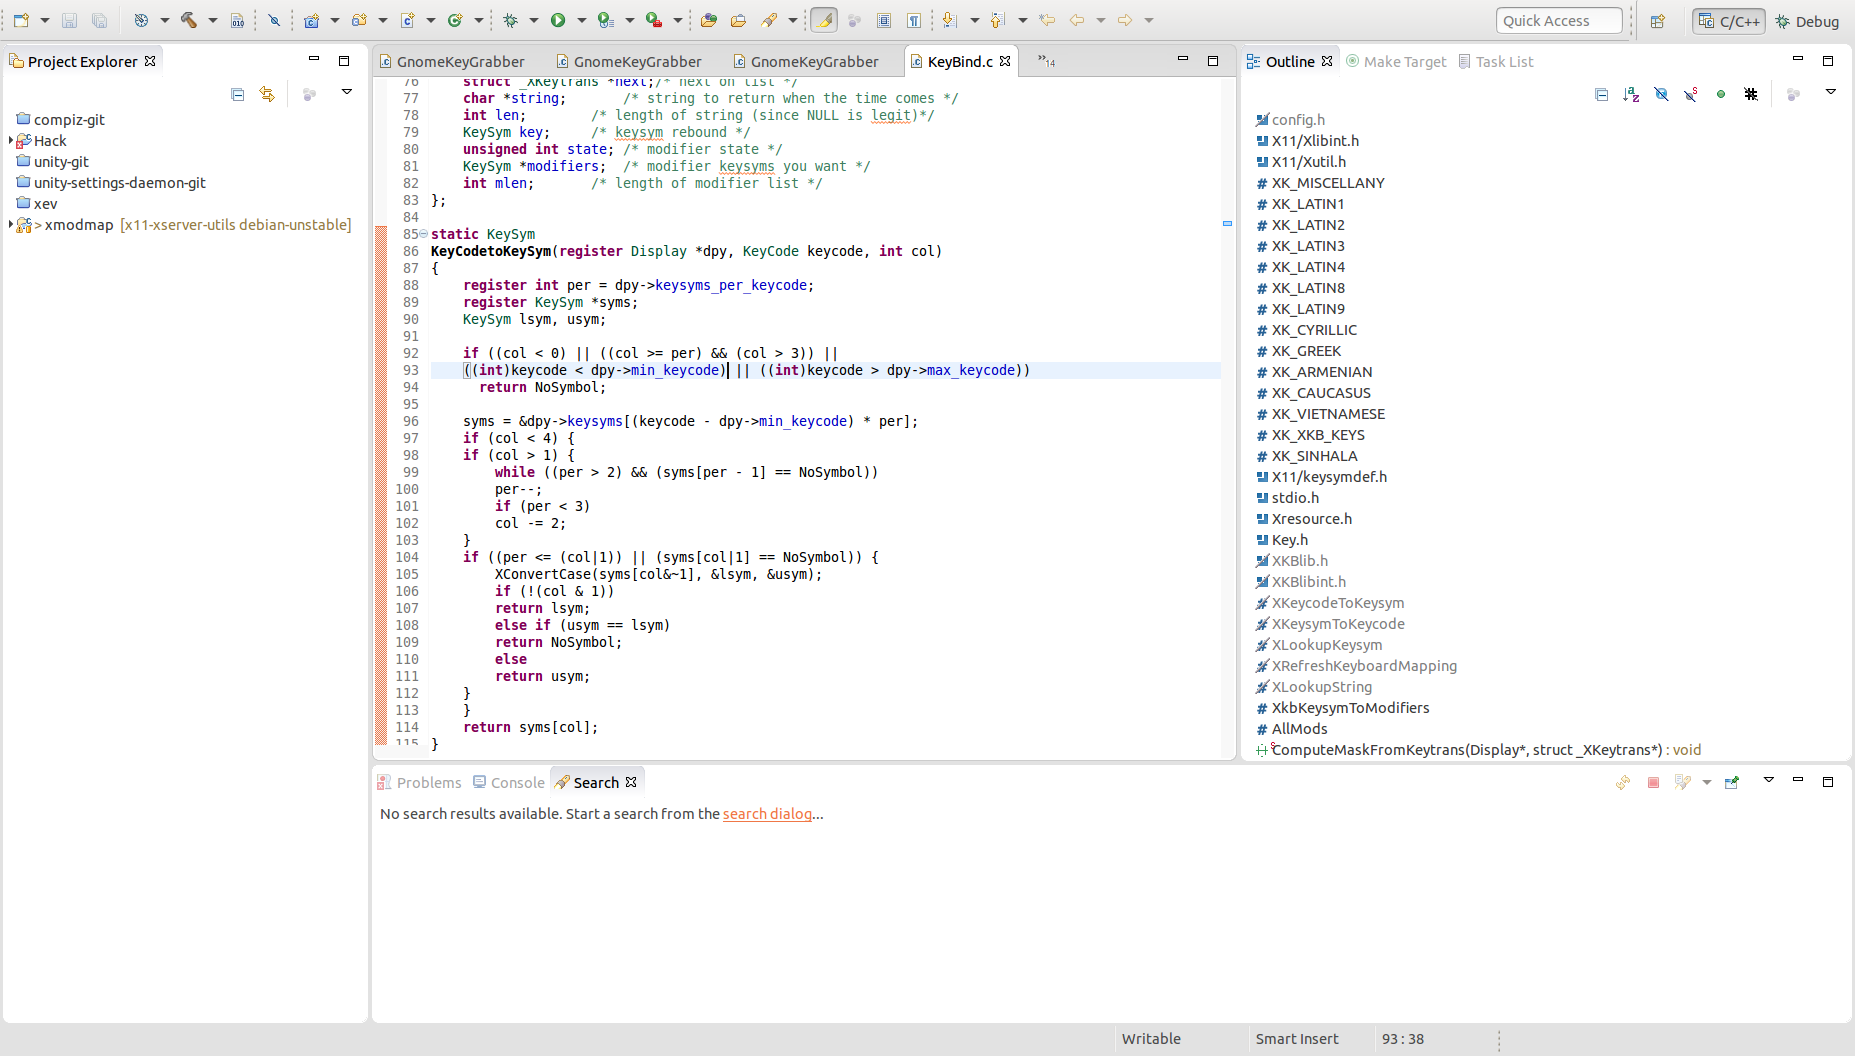The image size is (1855, 1056).
Task: Click the New Source Folder icon
Action: click(x=359, y=20)
